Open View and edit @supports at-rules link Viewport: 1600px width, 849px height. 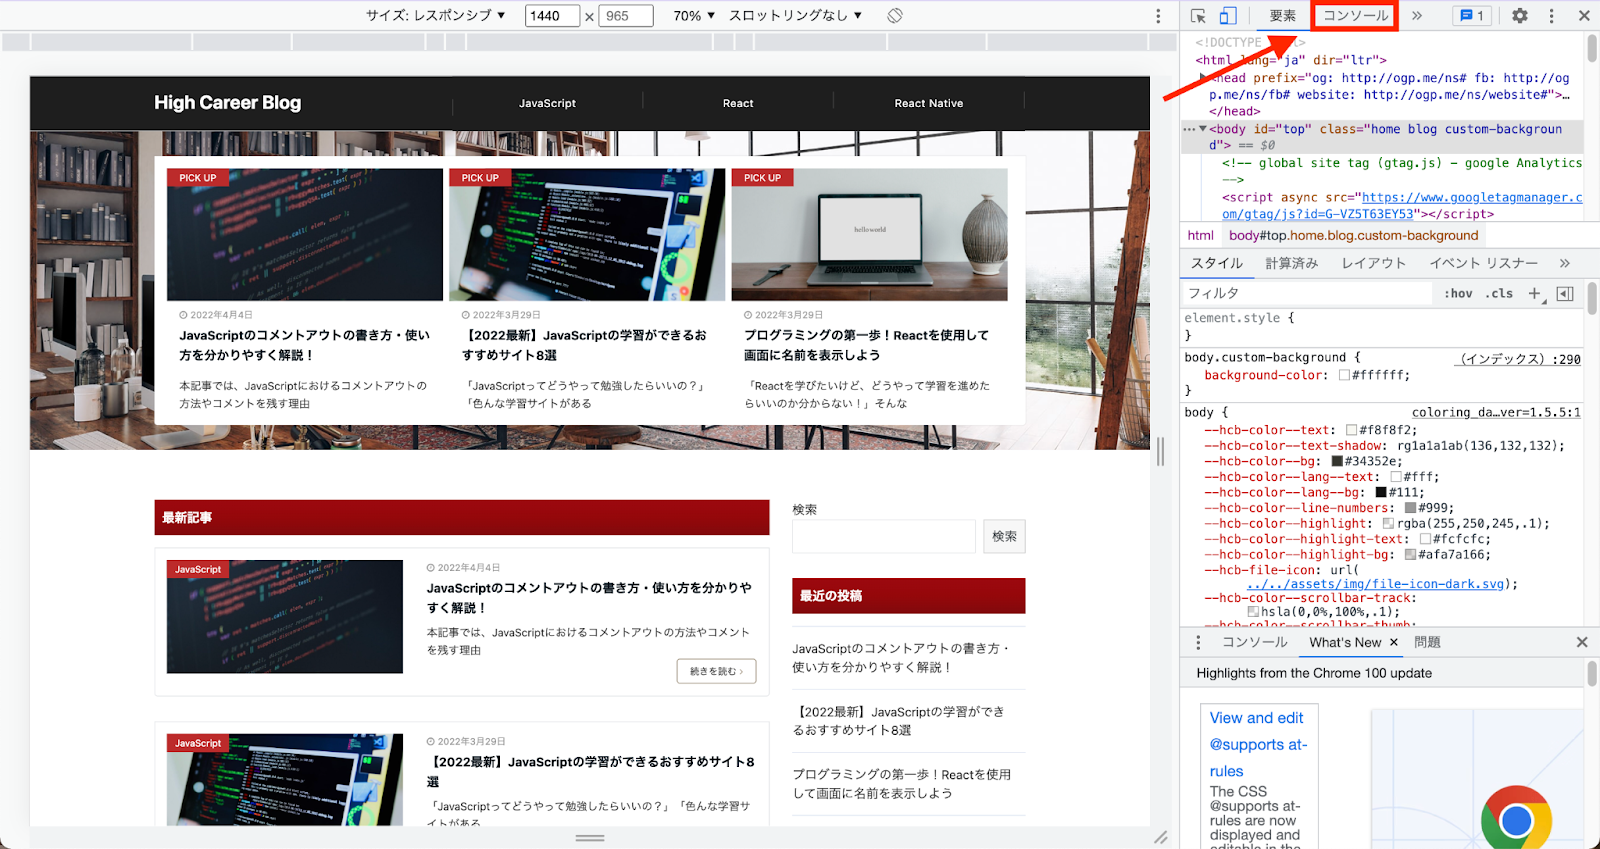(1258, 744)
